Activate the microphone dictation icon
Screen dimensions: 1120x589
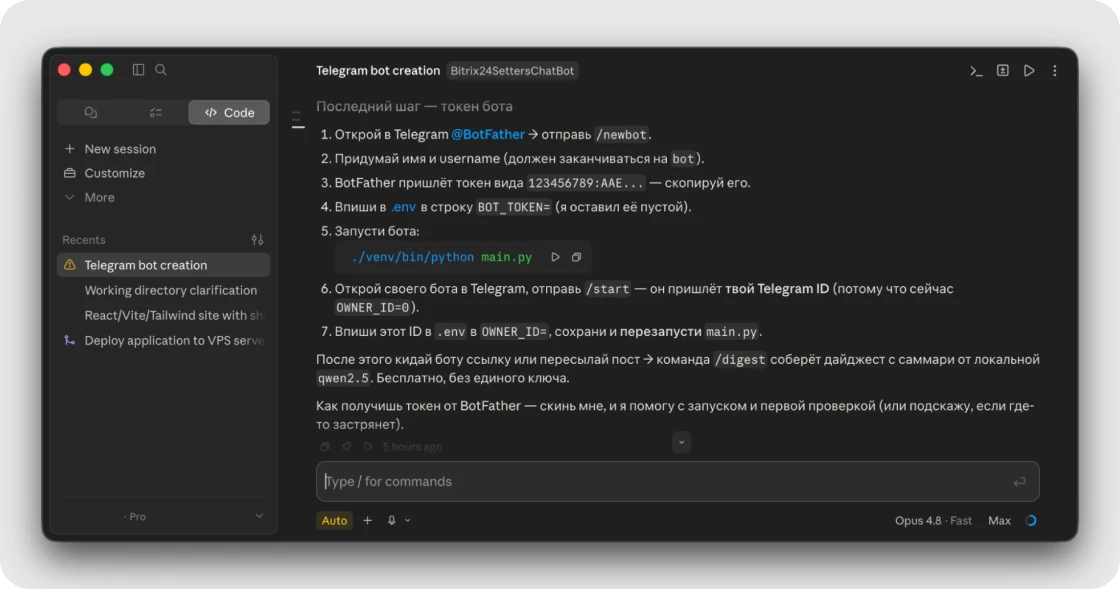coord(391,520)
